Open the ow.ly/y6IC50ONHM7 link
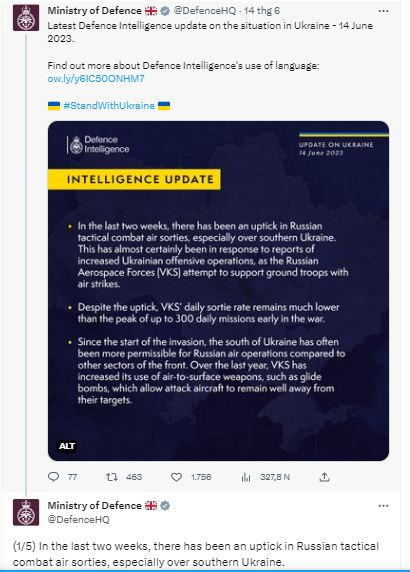This screenshot has width=410, height=572. click(x=96, y=78)
